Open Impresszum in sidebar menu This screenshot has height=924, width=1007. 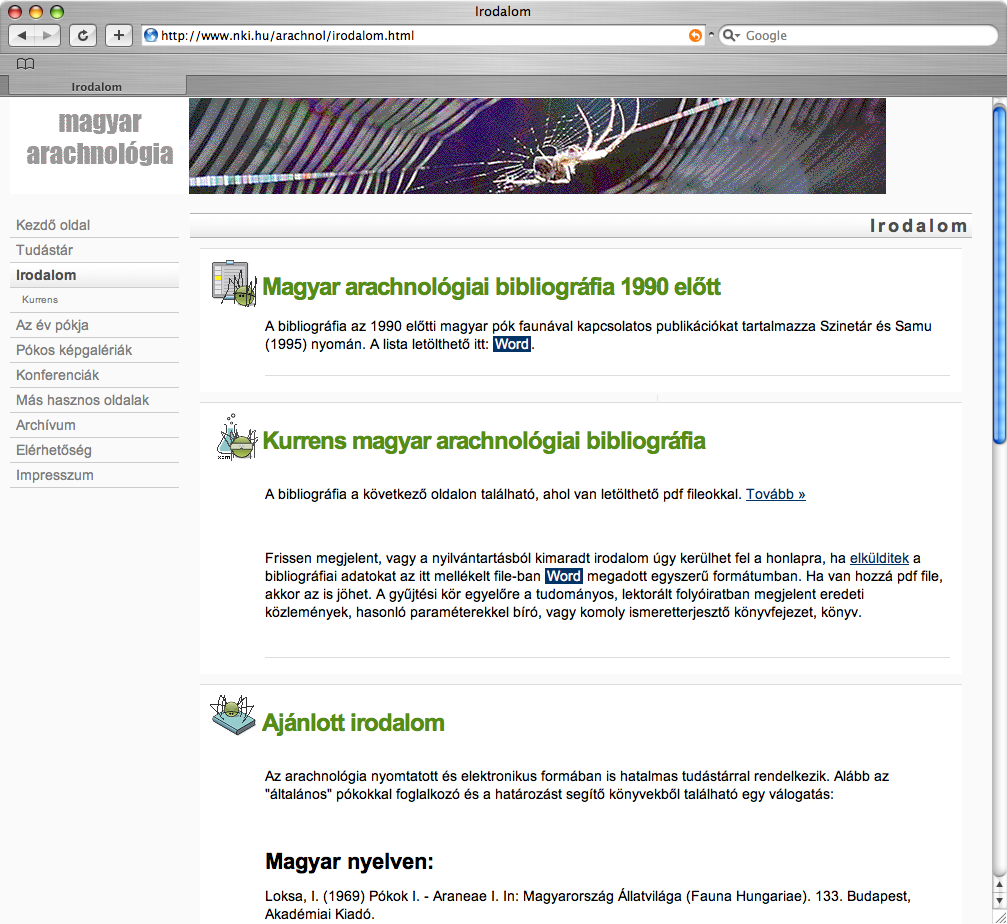coord(55,476)
